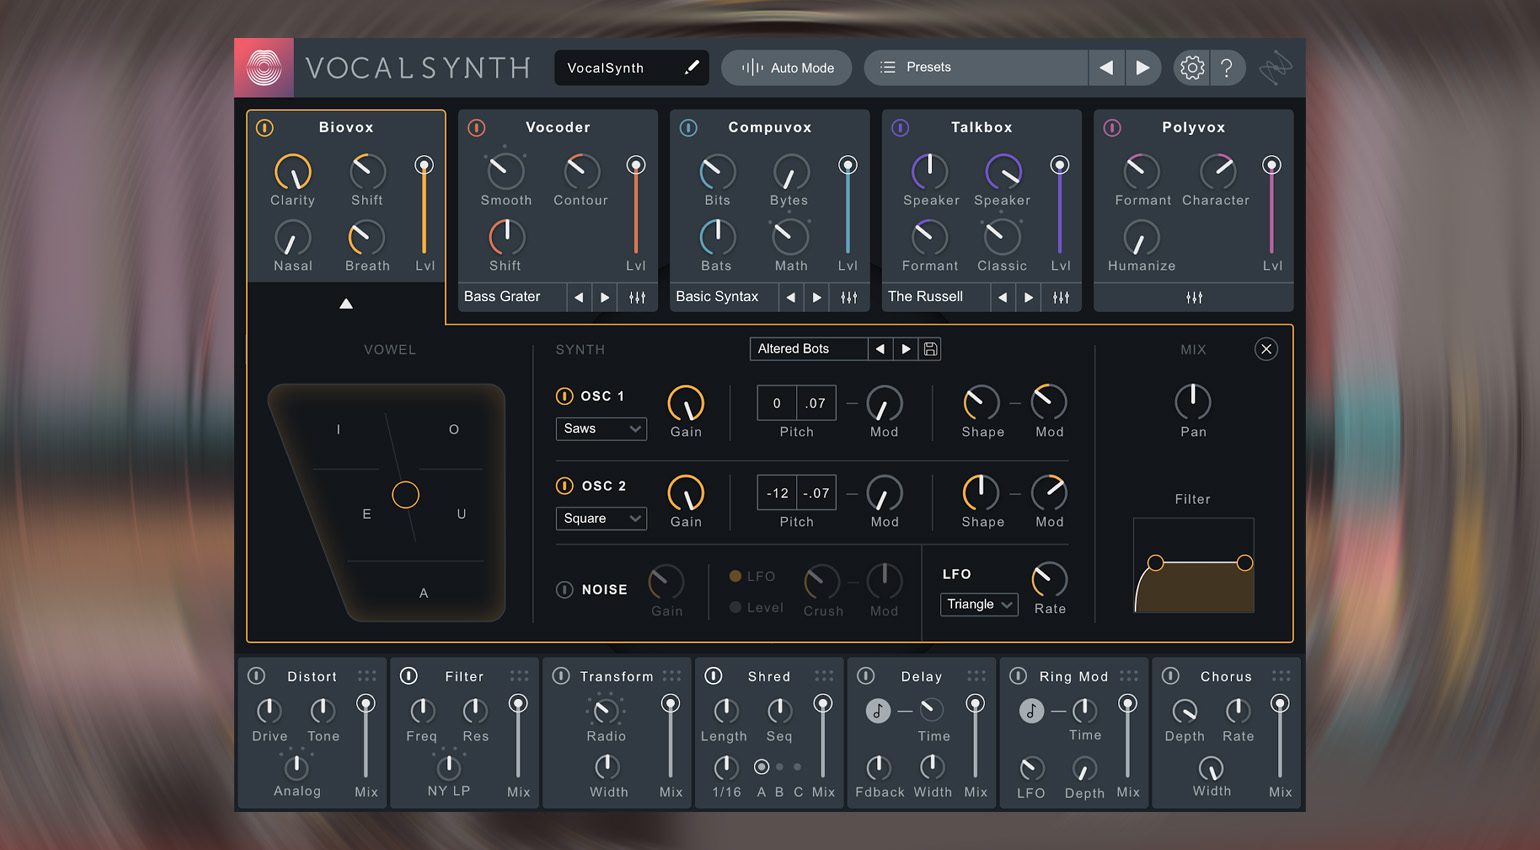Open the settings gear in header

coord(1191,68)
